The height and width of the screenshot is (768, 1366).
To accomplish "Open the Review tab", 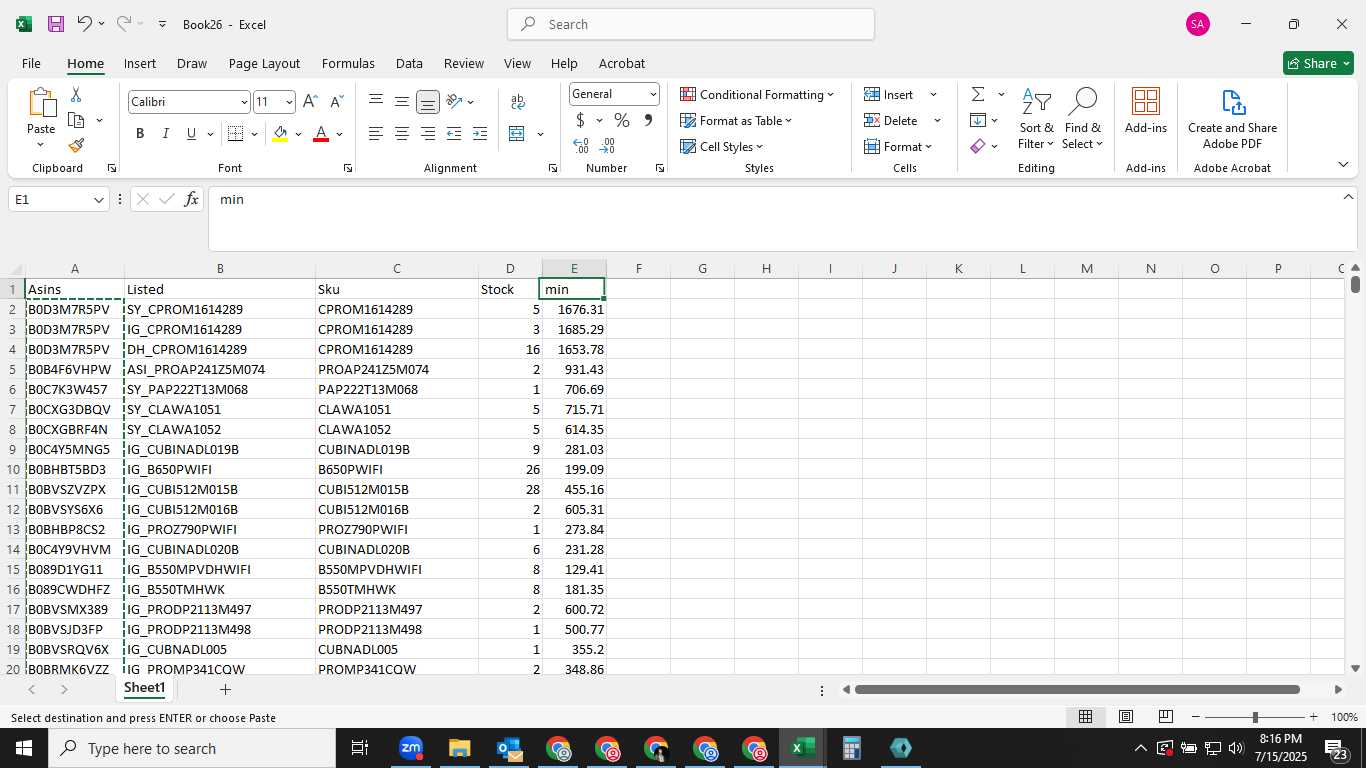I will coord(464,63).
